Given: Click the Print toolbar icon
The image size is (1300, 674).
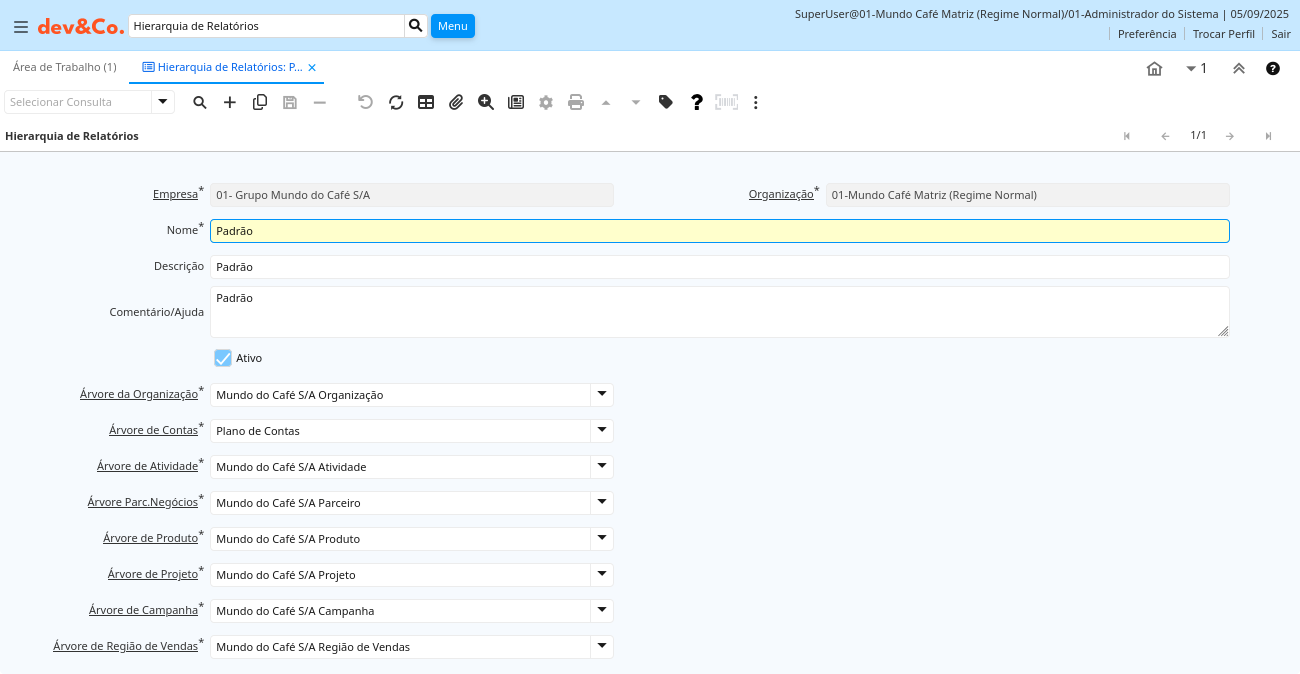Looking at the screenshot, I should click(x=576, y=102).
